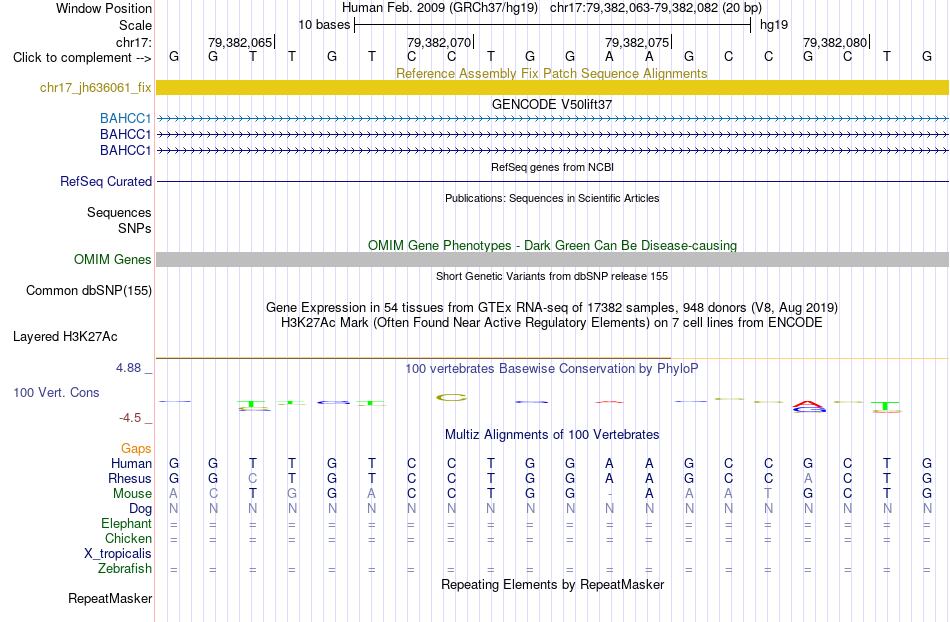
Task: Open 'Reference Assembly Fix Patch Sequence Alignments' track title
Action: click(x=551, y=73)
